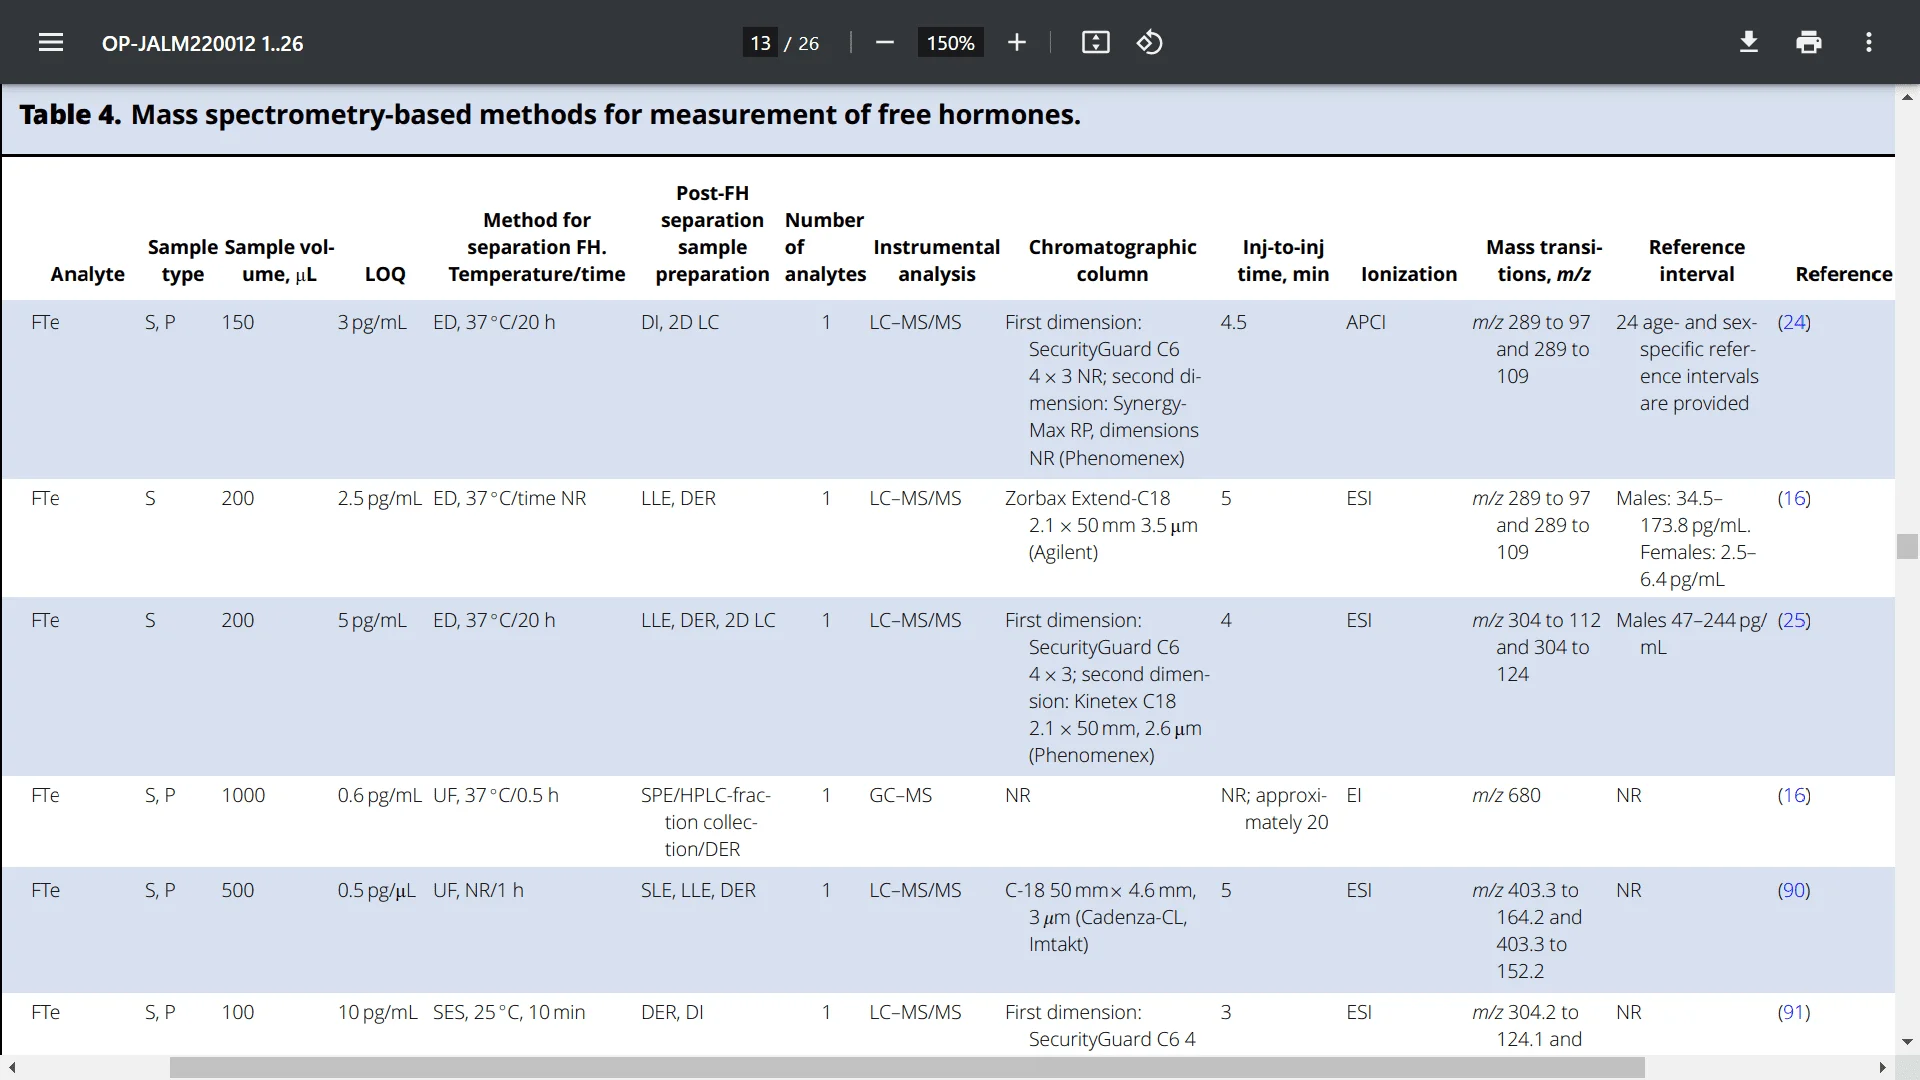Click the document title OP-JALM220012 1..26
The height and width of the screenshot is (1080, 1920).
pyautogui.click(x=202, y=43)
